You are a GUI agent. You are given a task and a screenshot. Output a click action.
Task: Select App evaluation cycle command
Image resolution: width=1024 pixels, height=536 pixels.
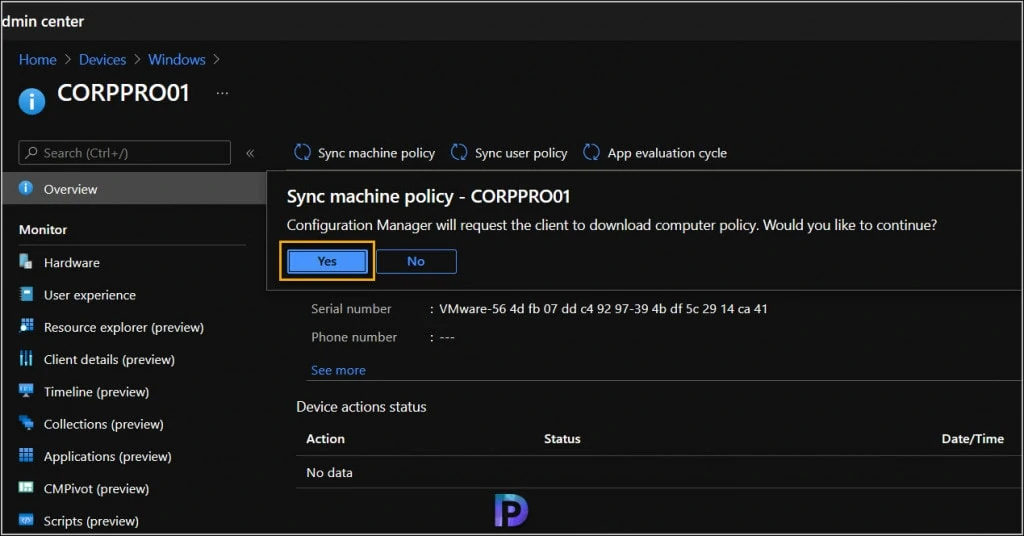tap(655, 153)
